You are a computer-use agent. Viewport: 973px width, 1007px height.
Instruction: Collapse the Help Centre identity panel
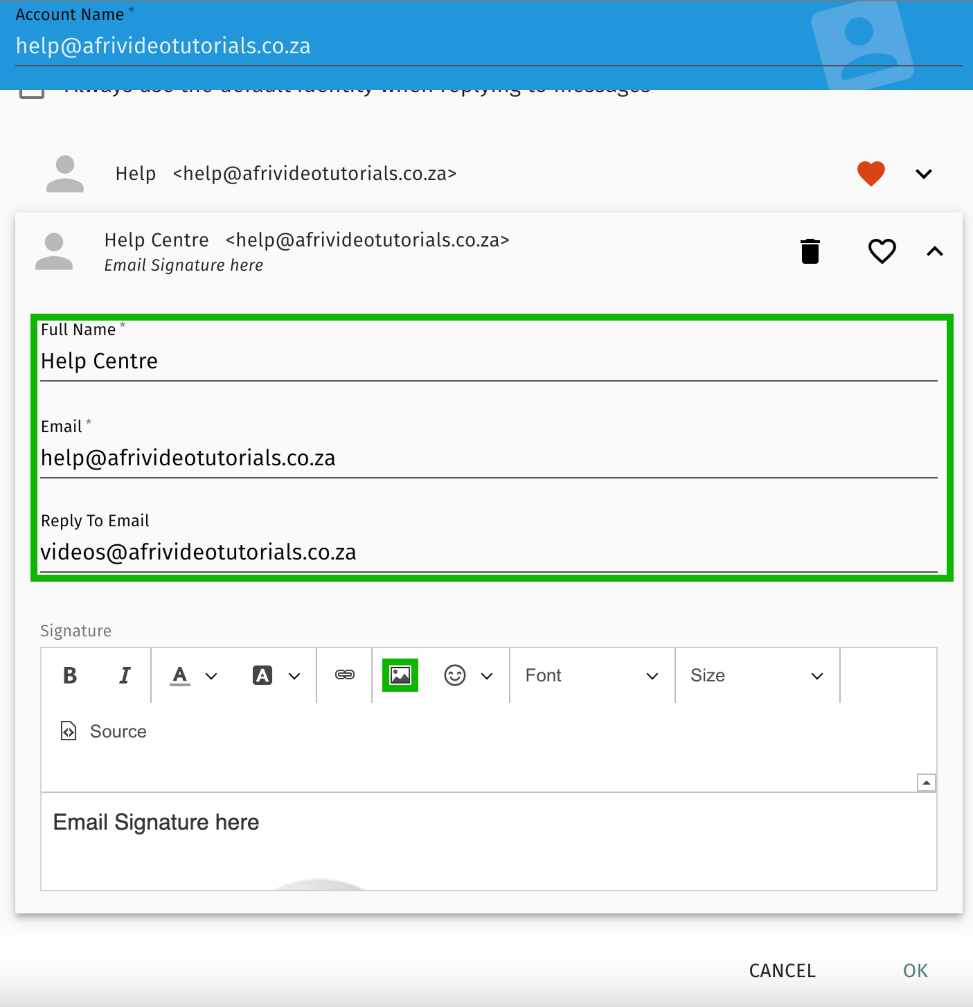pos(934,252)
